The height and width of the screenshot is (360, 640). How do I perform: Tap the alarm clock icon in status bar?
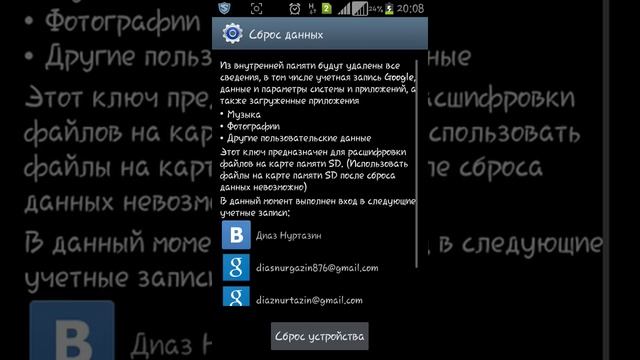(294, 9)
